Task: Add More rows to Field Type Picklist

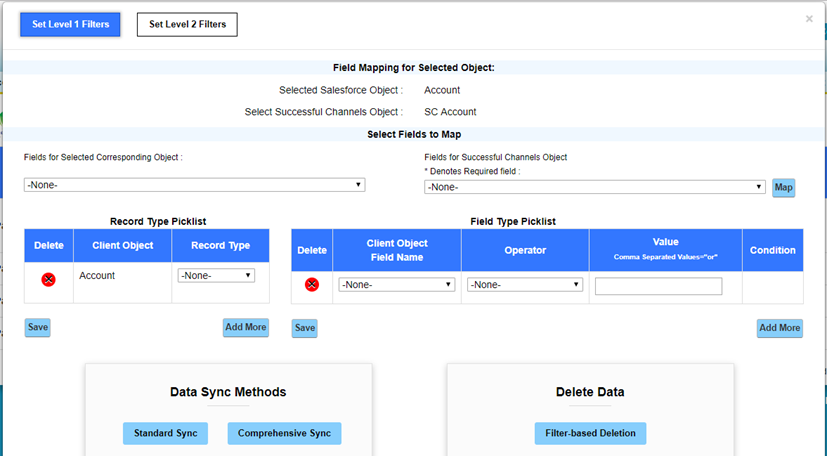Action: pyautogui.click(x=780, y=328)
